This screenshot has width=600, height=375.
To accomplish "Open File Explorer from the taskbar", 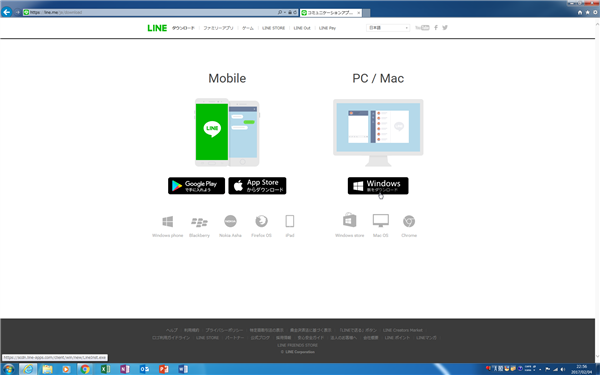I will coord(47,369).
